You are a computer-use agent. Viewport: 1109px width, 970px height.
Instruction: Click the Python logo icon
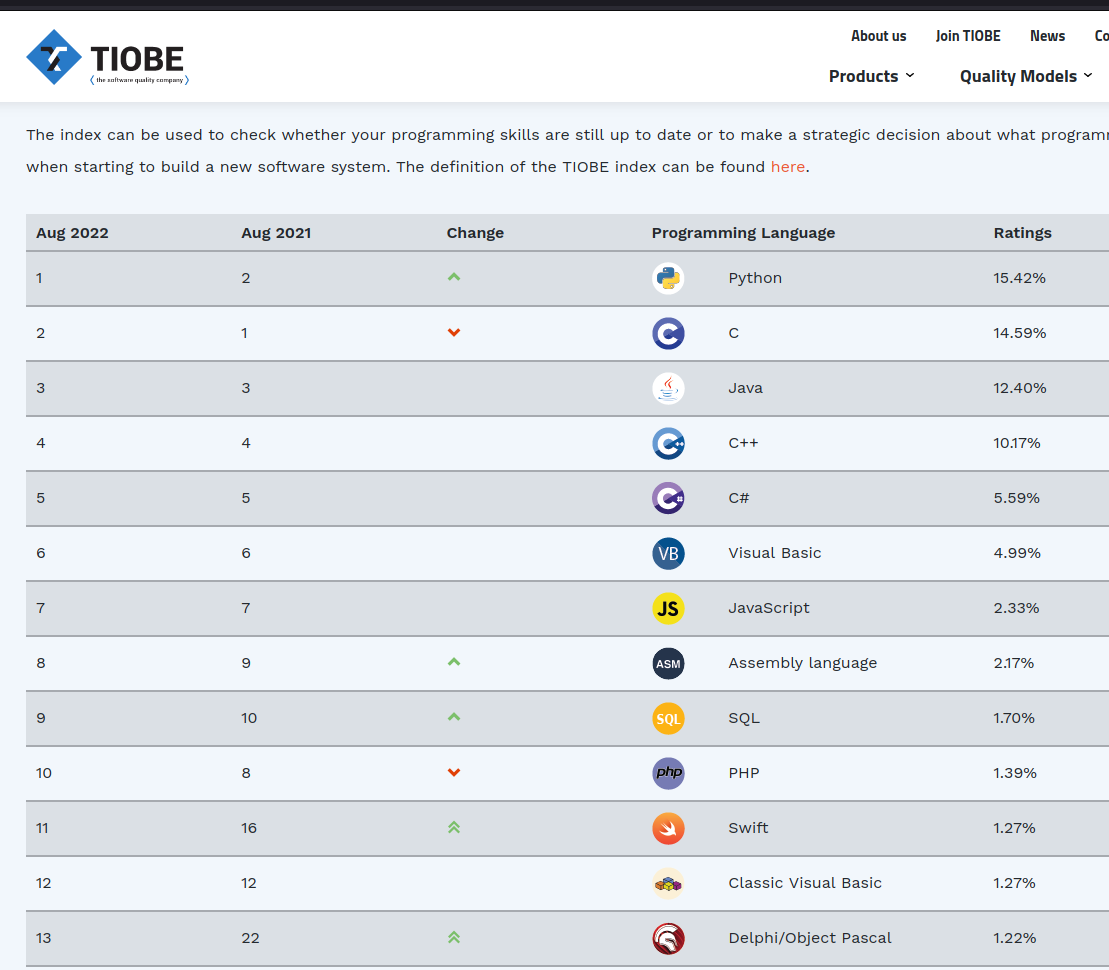point(668,279)
